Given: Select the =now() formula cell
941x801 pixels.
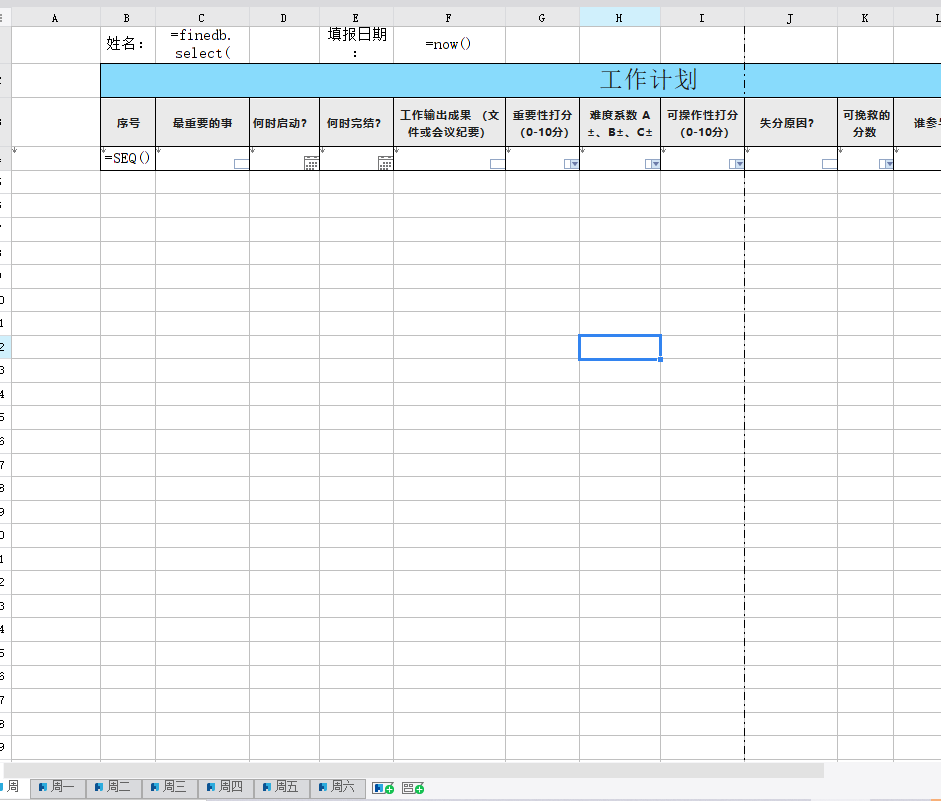Looking at the screenshot, I should [x=449, y=44].
